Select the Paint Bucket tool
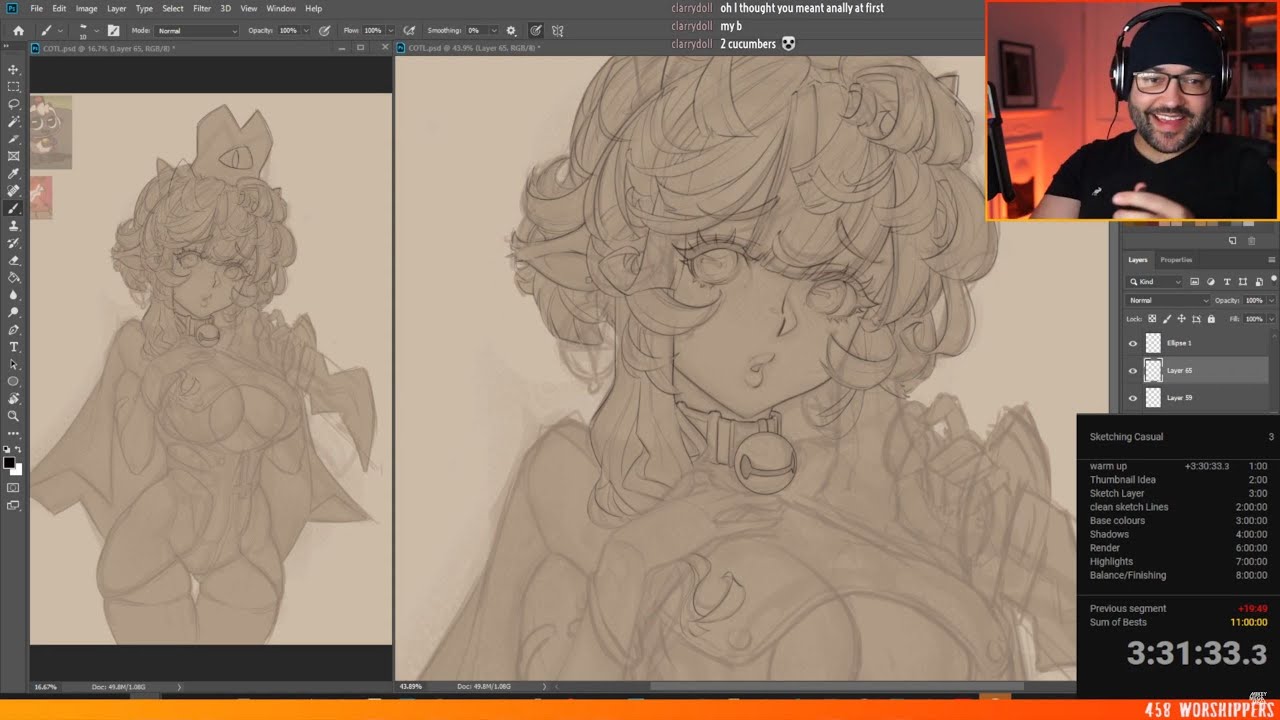This screenshot has width=1280, height=720. point(14,278)
